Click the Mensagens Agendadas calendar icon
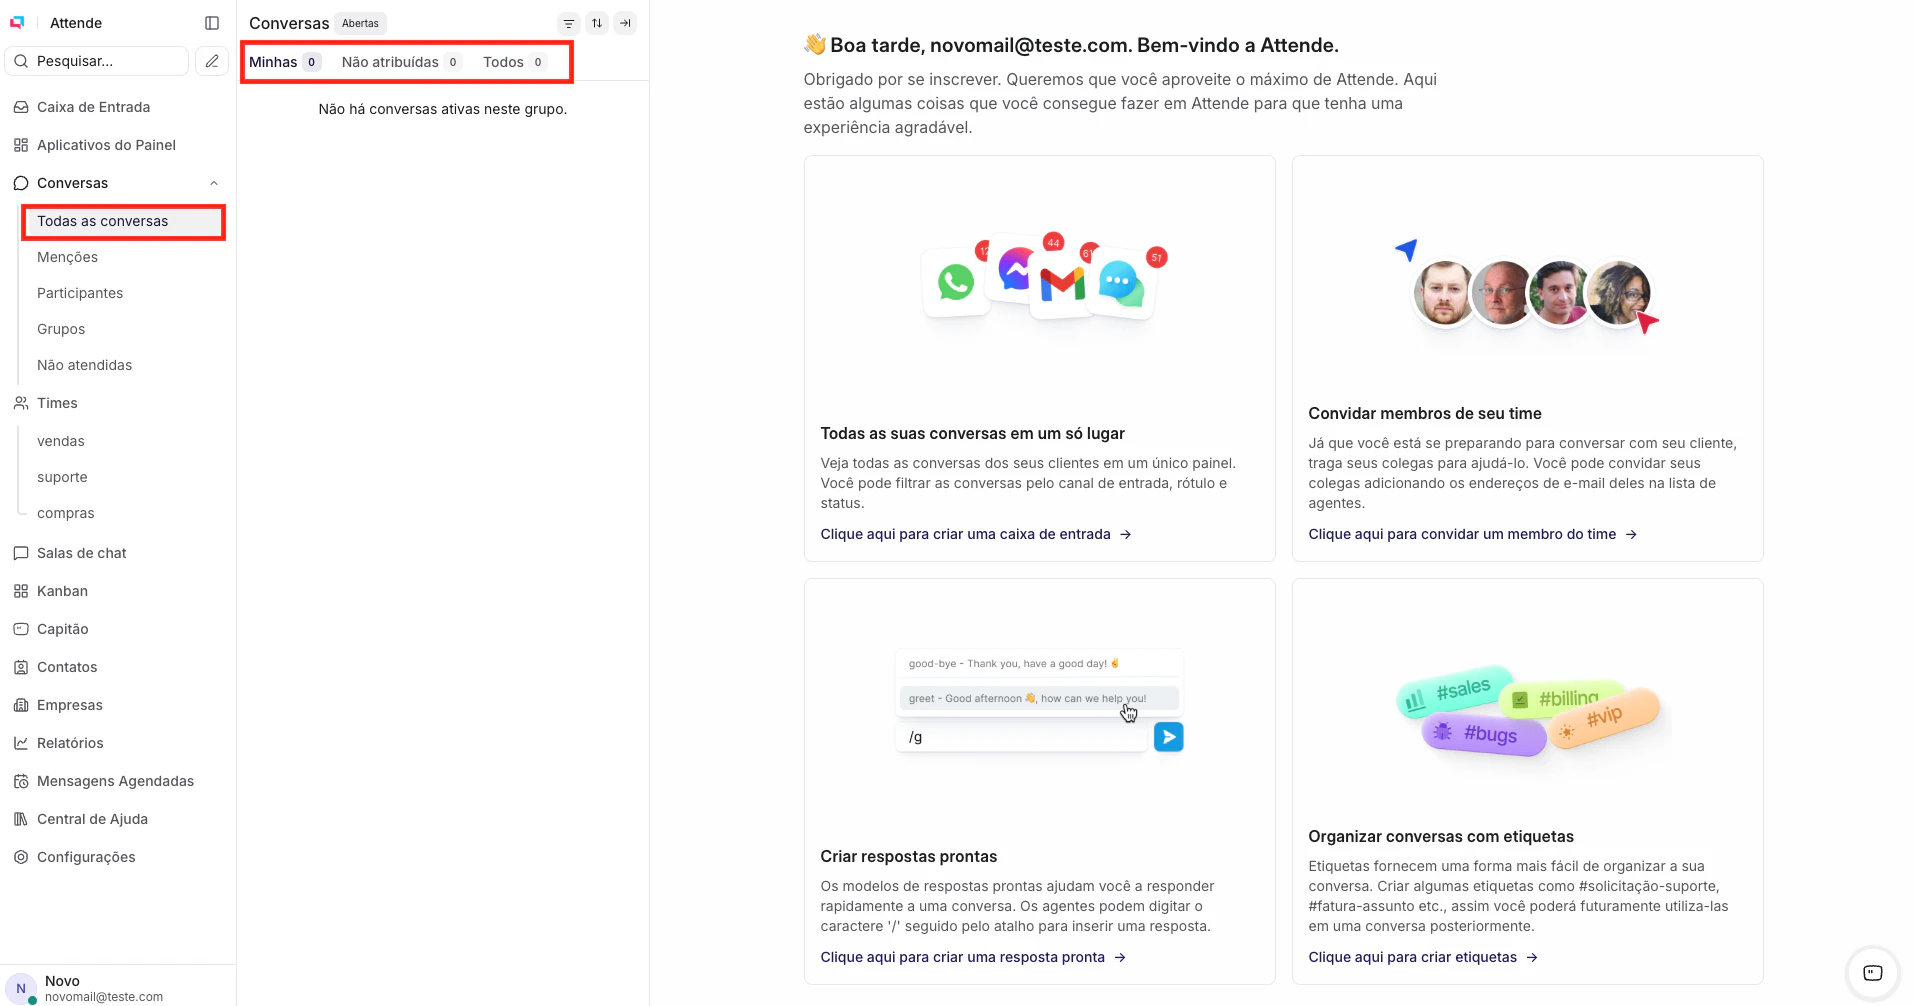 point(21,781)
